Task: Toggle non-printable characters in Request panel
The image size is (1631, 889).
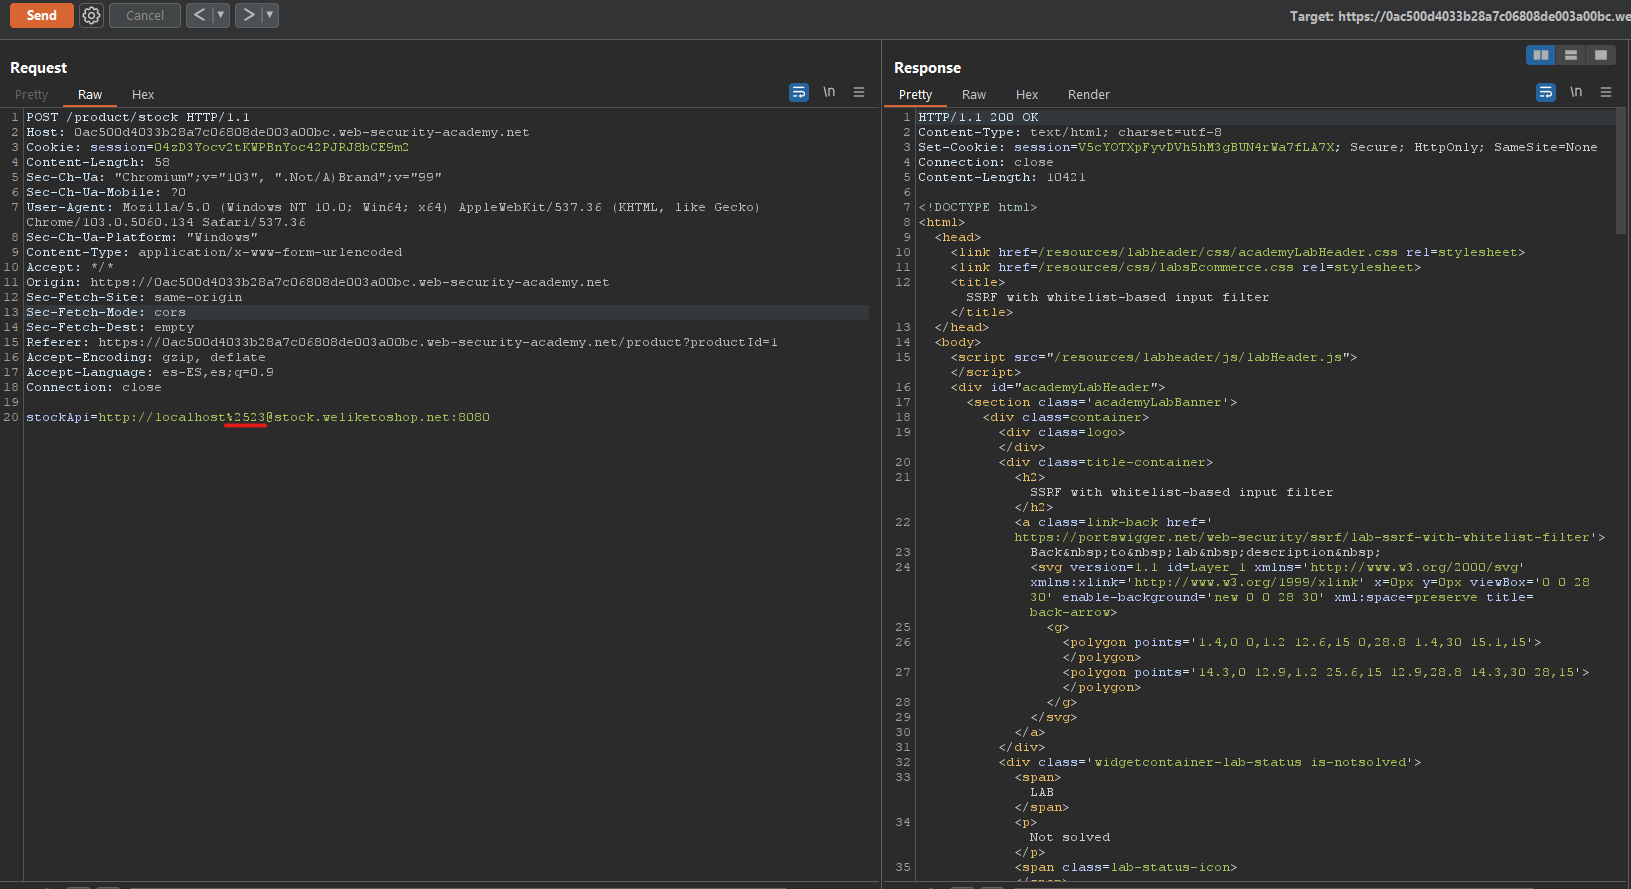Action: point(829,92)
